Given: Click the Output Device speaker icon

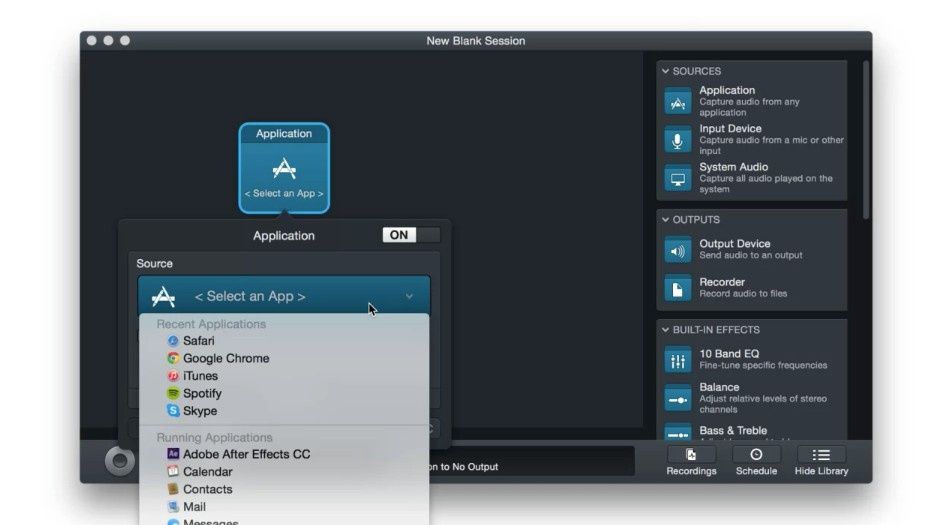Looking at the screenshot, I should [x=678, y=250].
